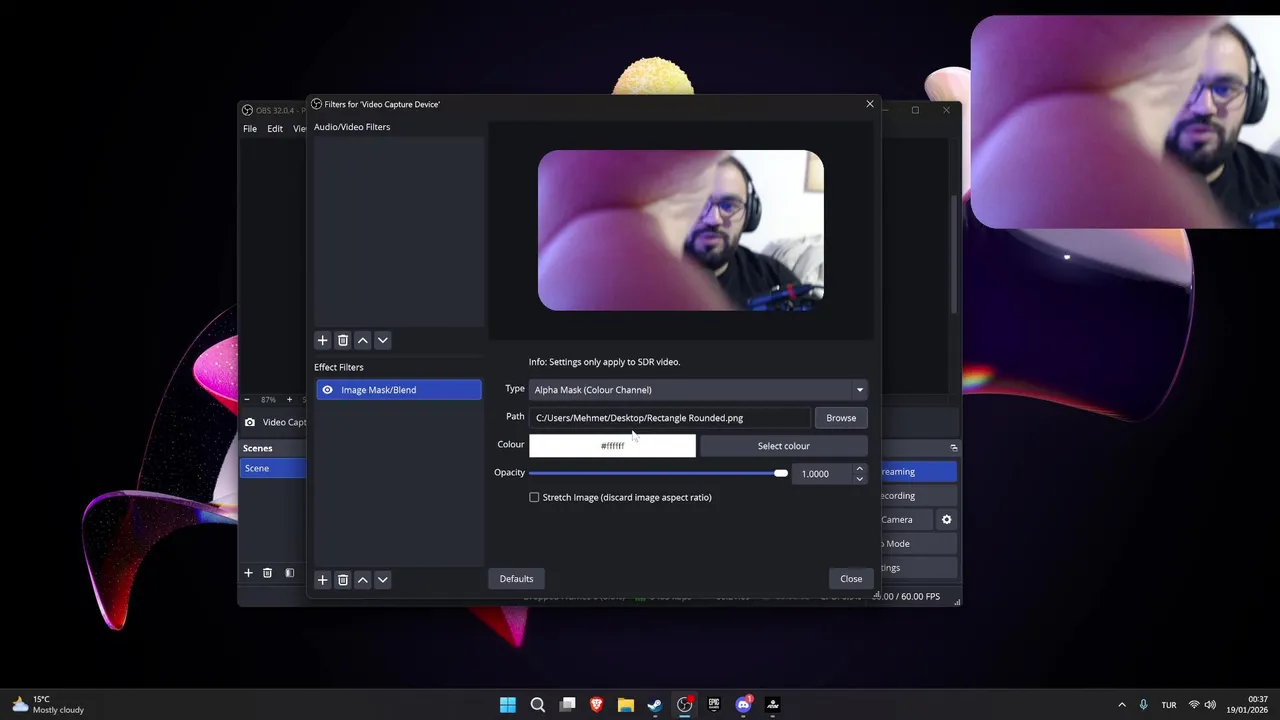Click the white #ffffff colour swatch
Viewport: 1280px width, 720px height.
[x=612, y=446]
